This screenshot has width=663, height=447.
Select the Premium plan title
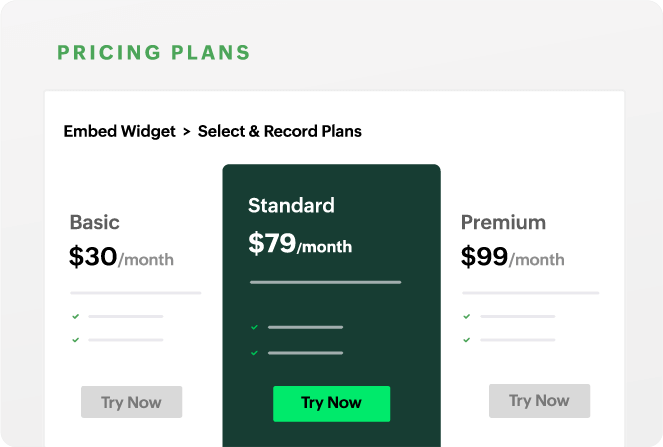[503, 222]
